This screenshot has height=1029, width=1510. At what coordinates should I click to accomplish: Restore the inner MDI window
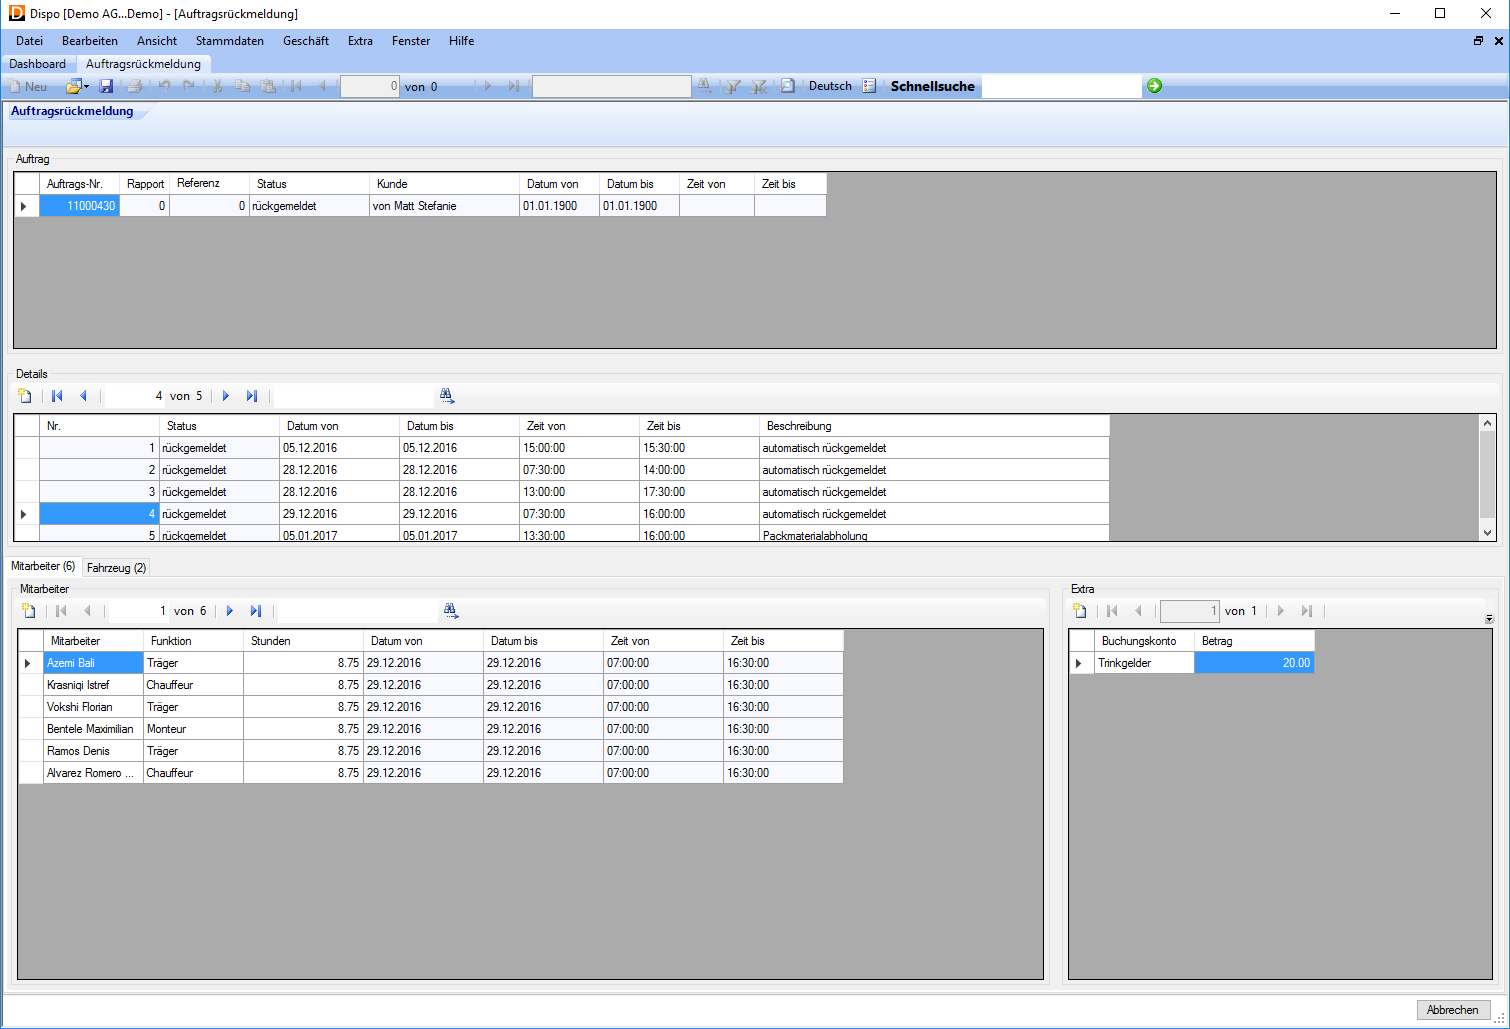pos(1479,41)
